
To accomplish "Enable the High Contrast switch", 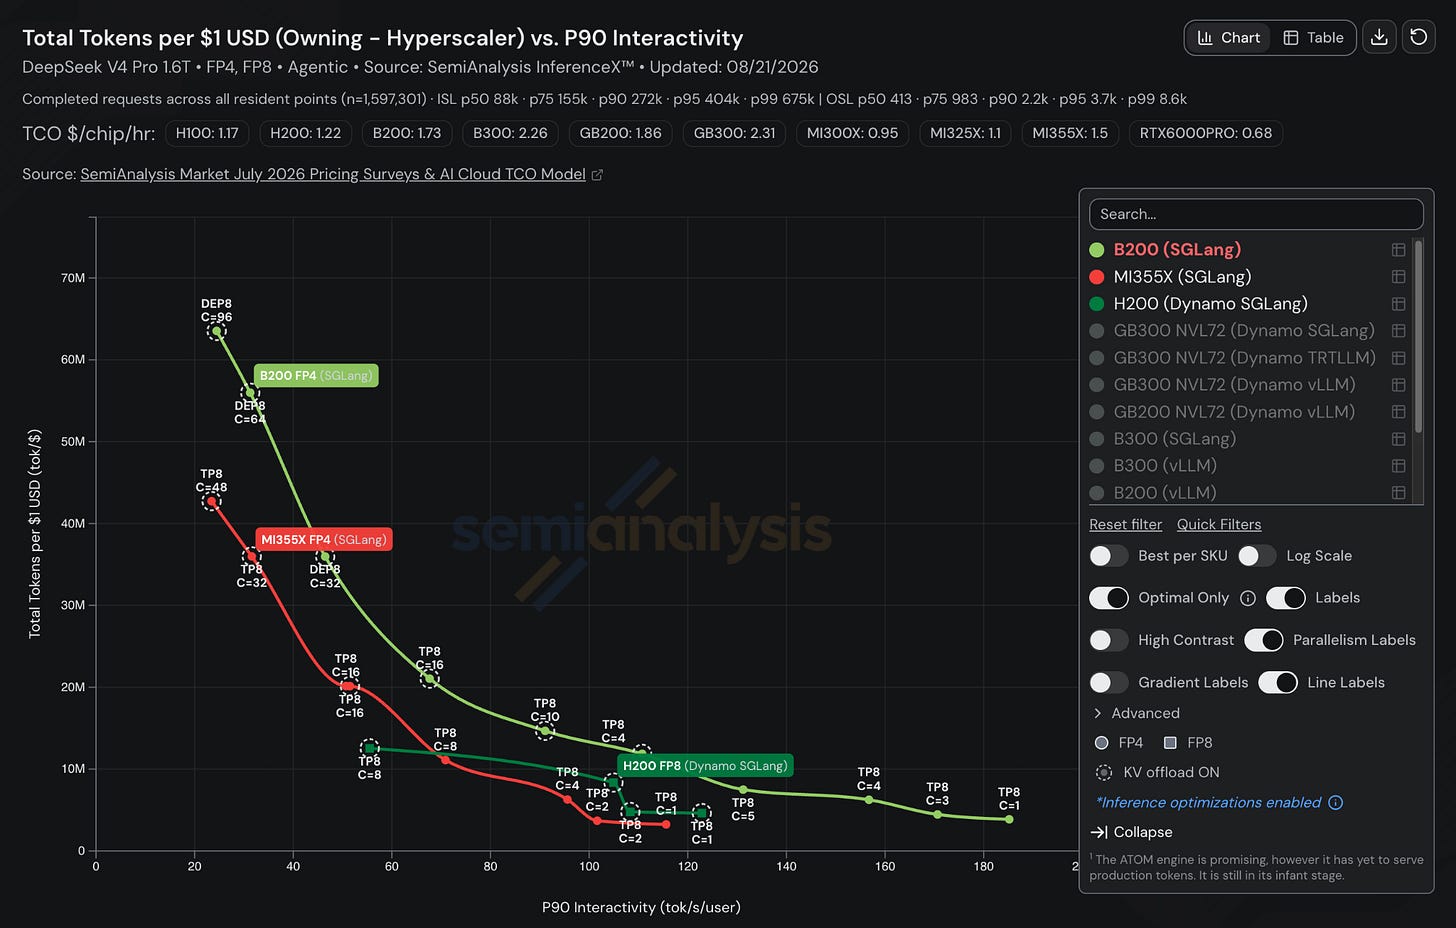I will [x=1108, y=640].
